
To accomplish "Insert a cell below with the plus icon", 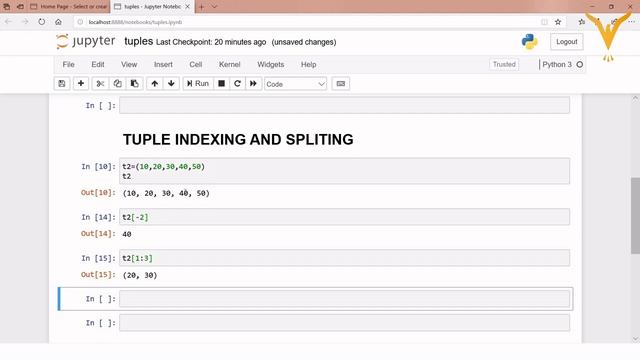I will 81,84.
